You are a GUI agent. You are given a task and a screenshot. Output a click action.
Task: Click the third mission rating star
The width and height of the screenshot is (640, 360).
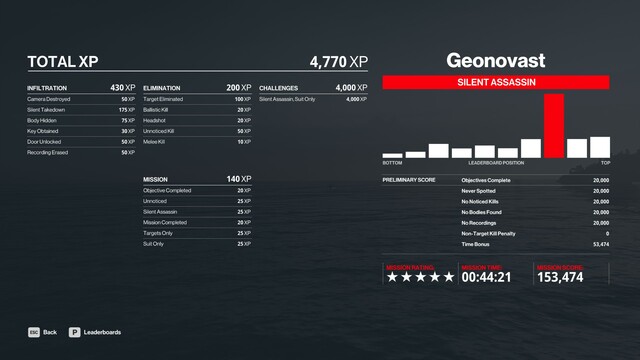420,277
